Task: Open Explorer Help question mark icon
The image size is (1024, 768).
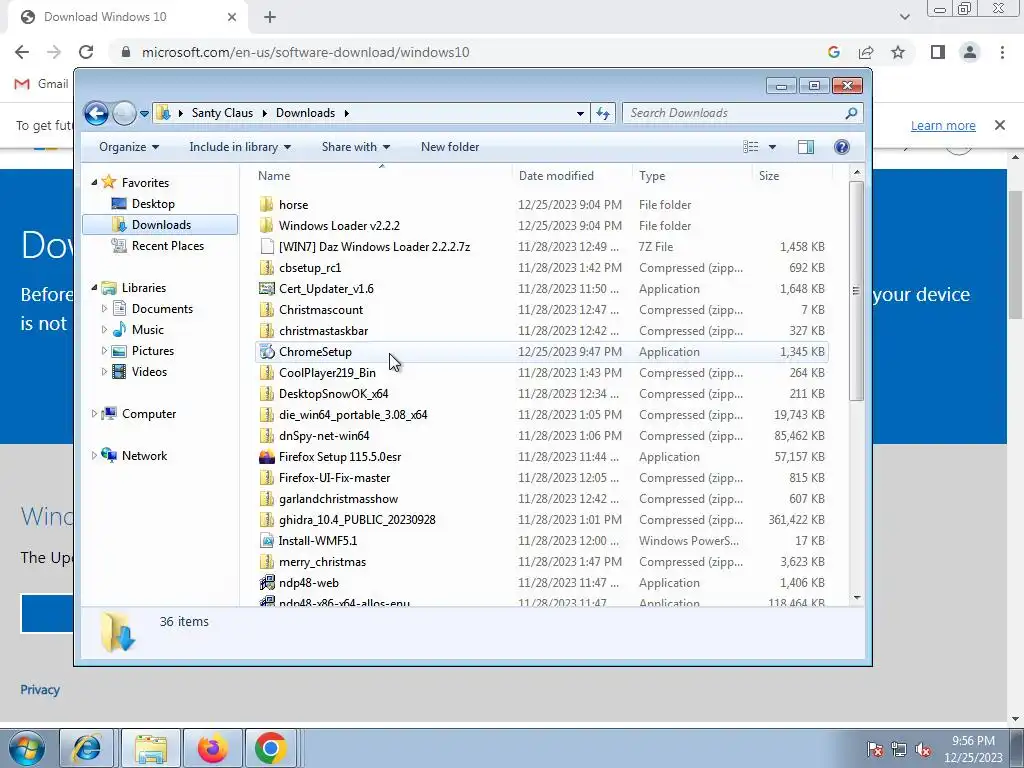Action: 842,147
